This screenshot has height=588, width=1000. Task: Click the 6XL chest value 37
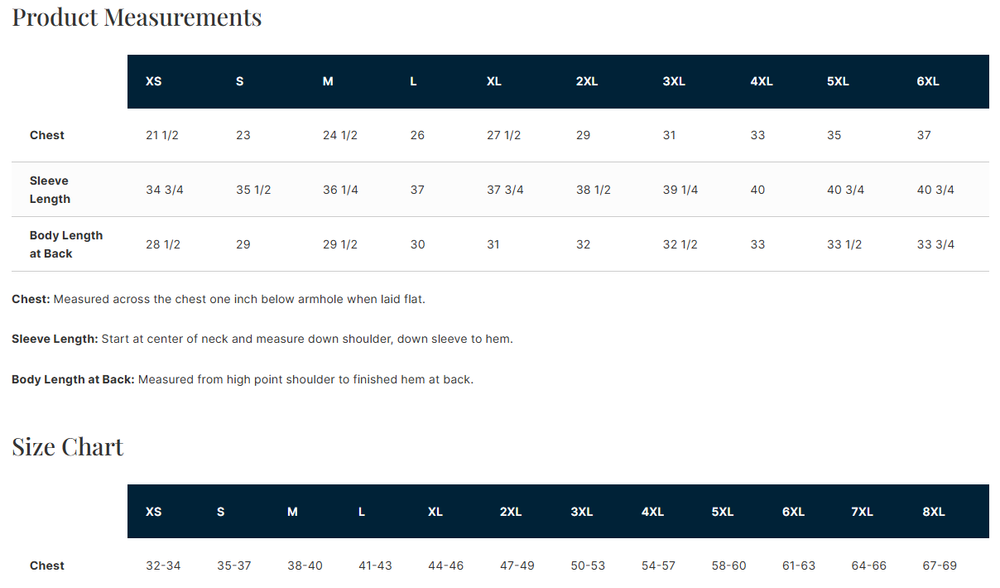(x=924, y=135)
